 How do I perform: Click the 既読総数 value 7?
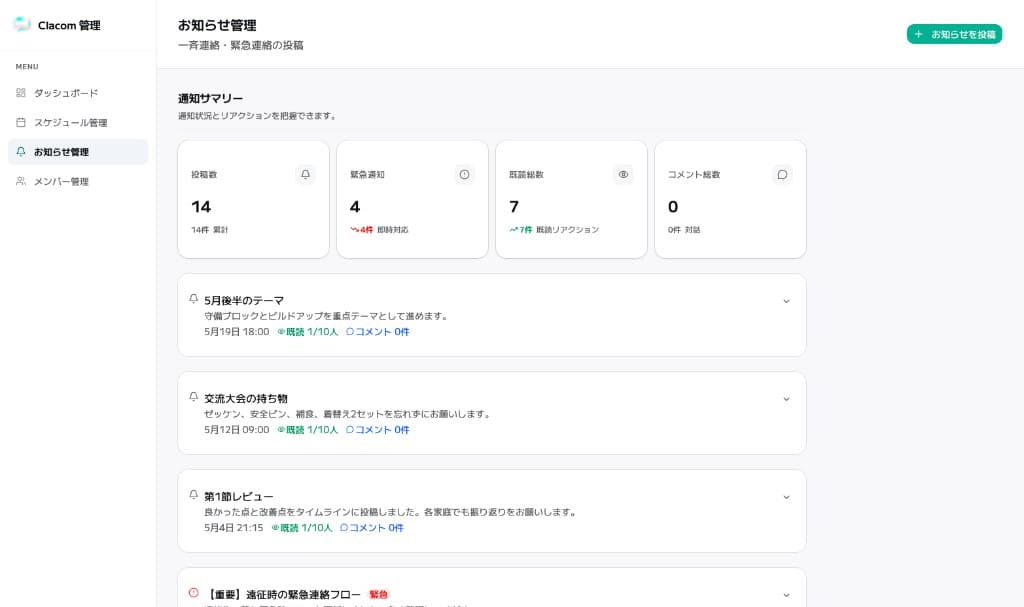514,206
